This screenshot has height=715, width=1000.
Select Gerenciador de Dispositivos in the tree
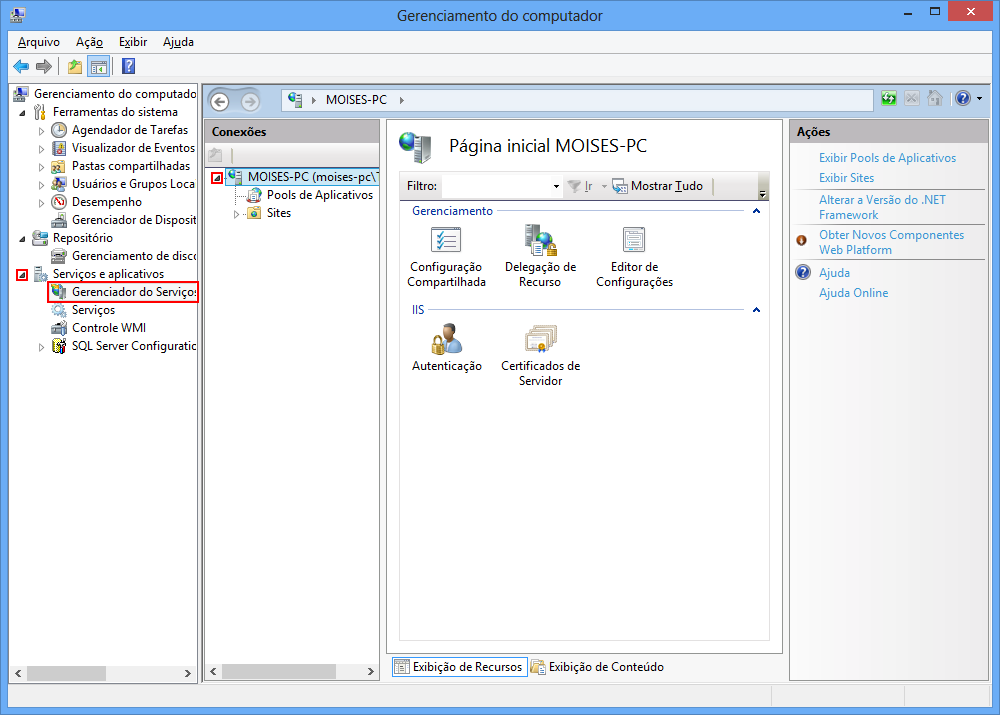(134, 220)
